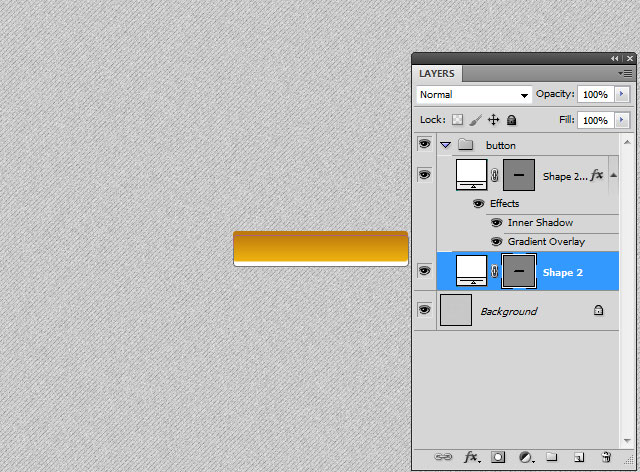
Task: Select the Shape 2 copy layer name
Action: (565, 176)
